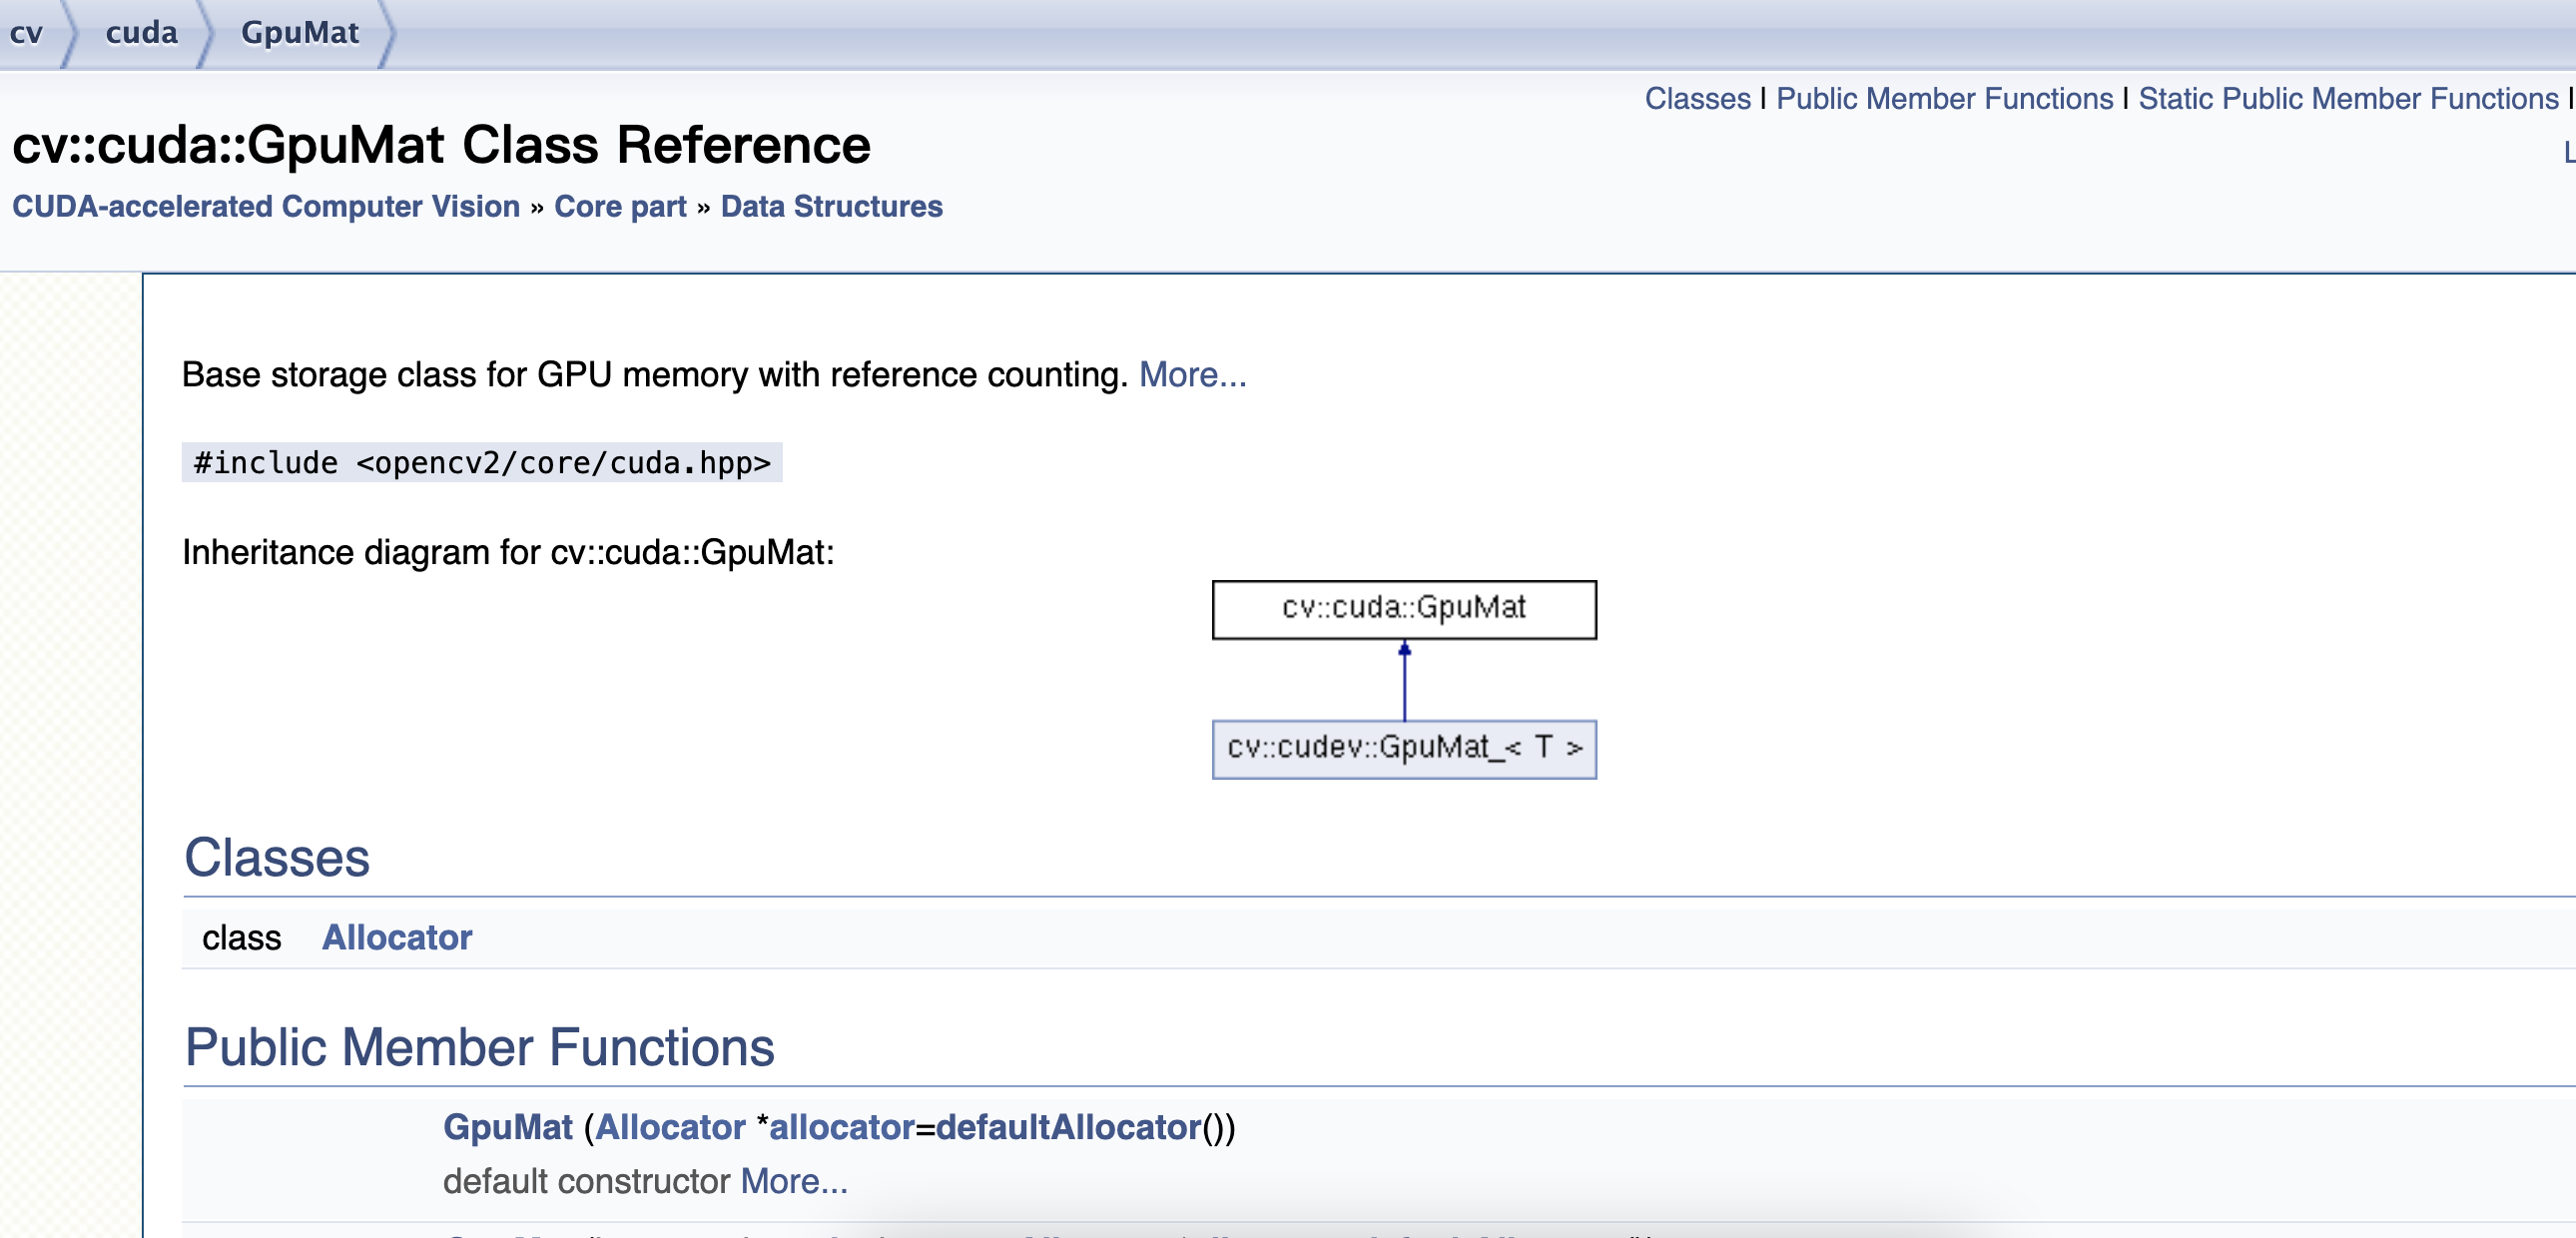
Task: Click the cv breadcrumb item
Action: (x=26, y=33)
